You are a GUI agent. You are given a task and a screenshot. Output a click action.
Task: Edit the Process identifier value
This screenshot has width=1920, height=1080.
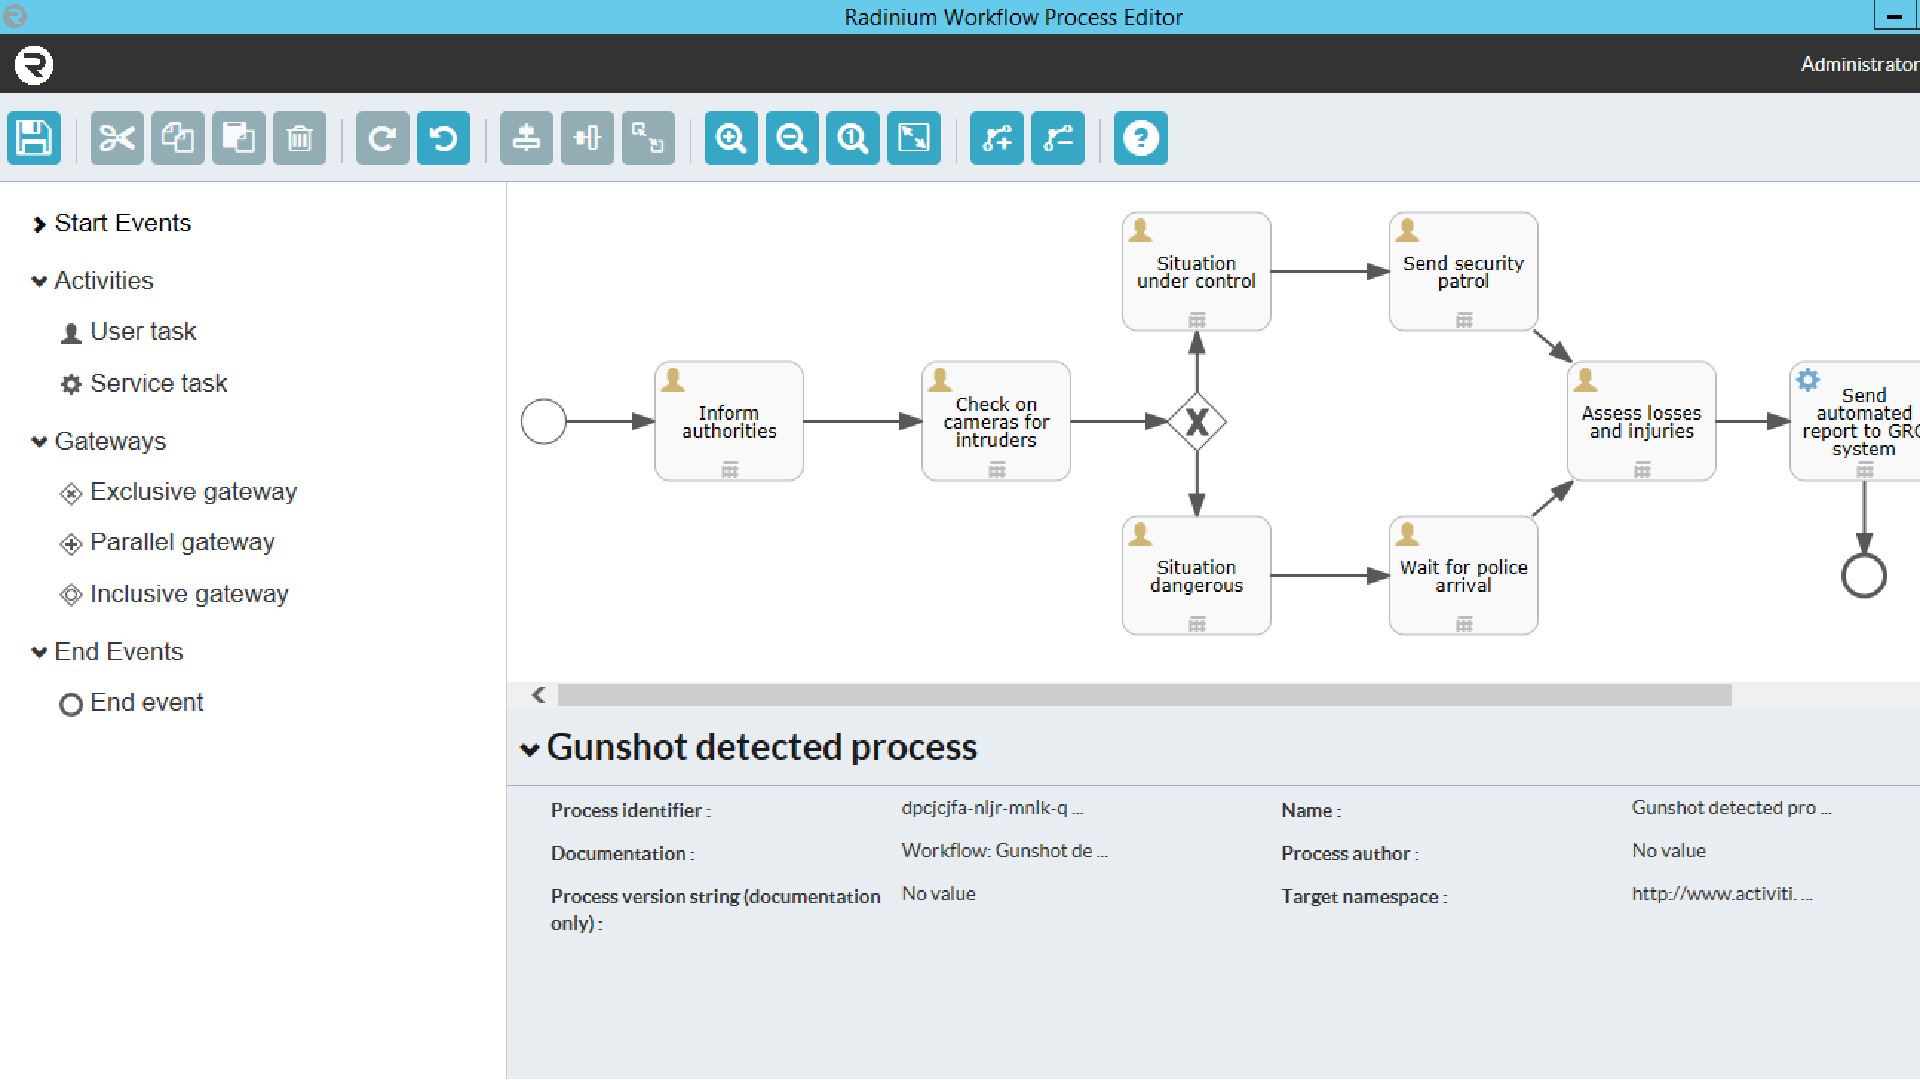point(992,808)
